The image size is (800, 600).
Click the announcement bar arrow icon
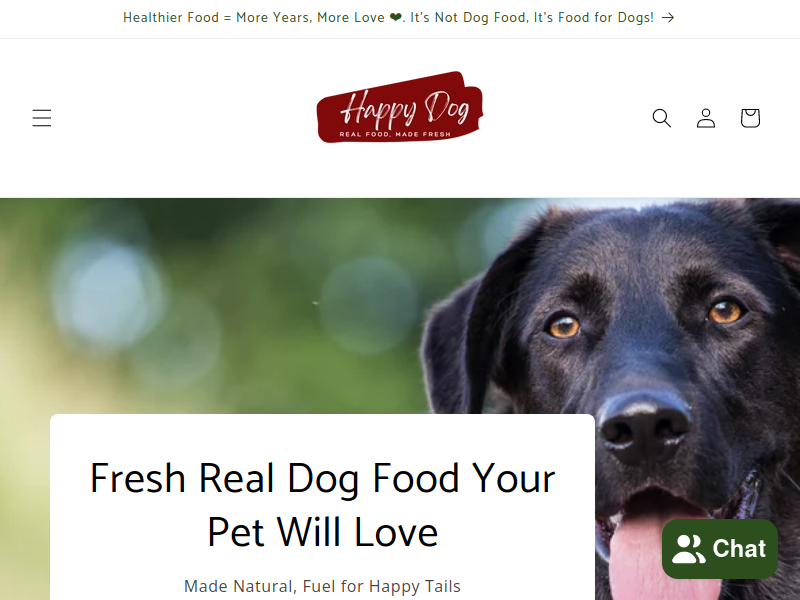[x=668, y=18]
